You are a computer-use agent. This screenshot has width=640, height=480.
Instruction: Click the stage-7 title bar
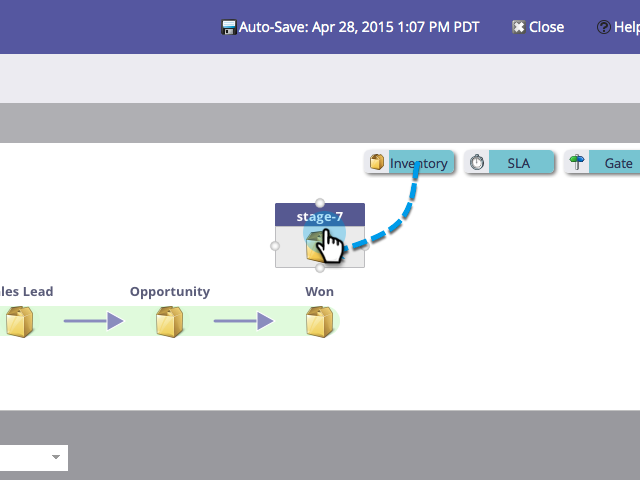point(320,216)
